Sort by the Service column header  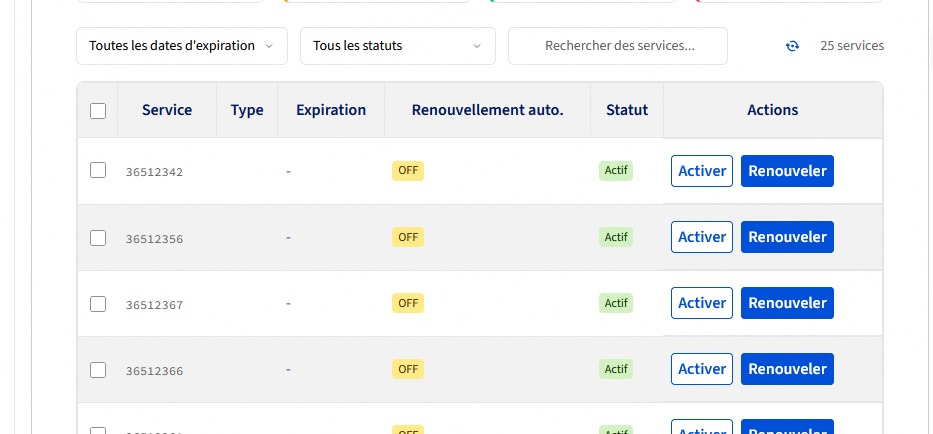click(167, 110)
